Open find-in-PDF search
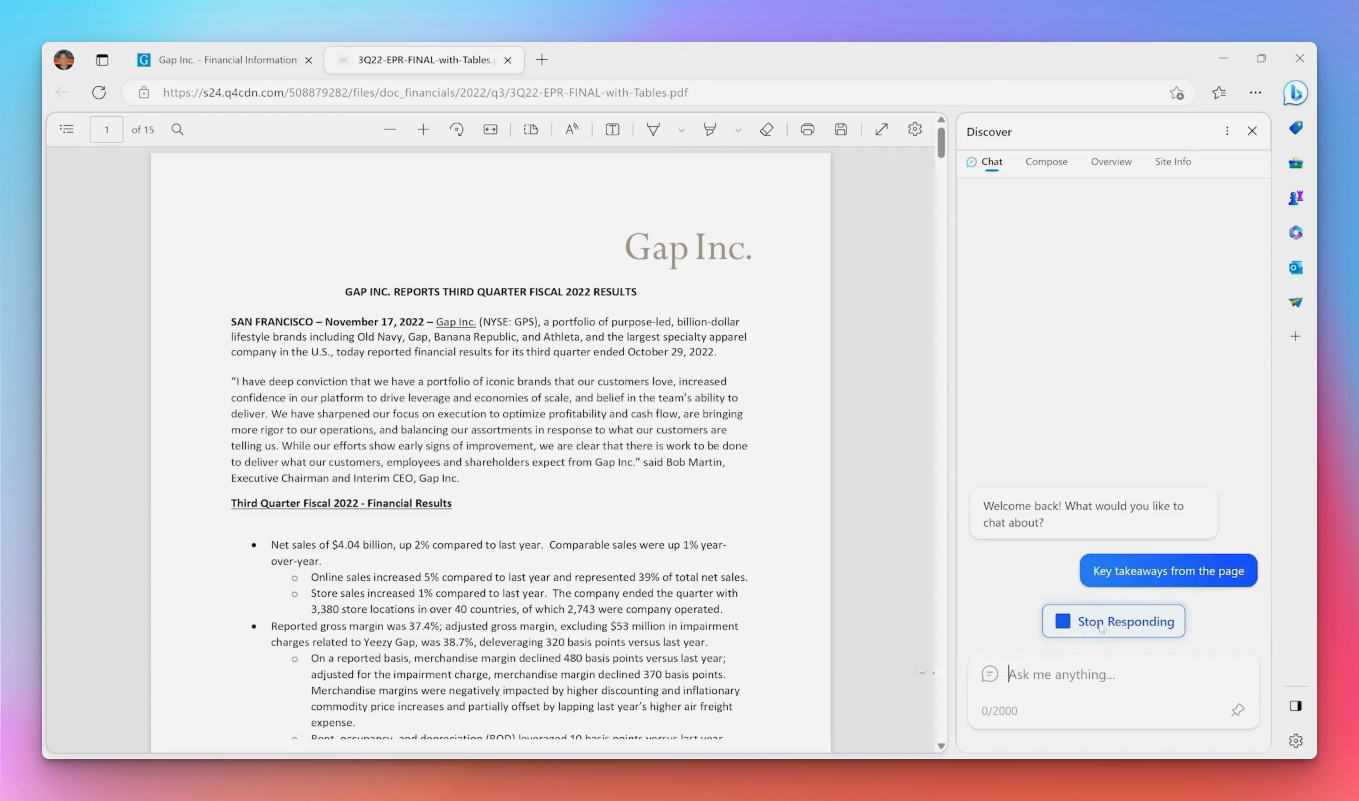 point(178,129)
